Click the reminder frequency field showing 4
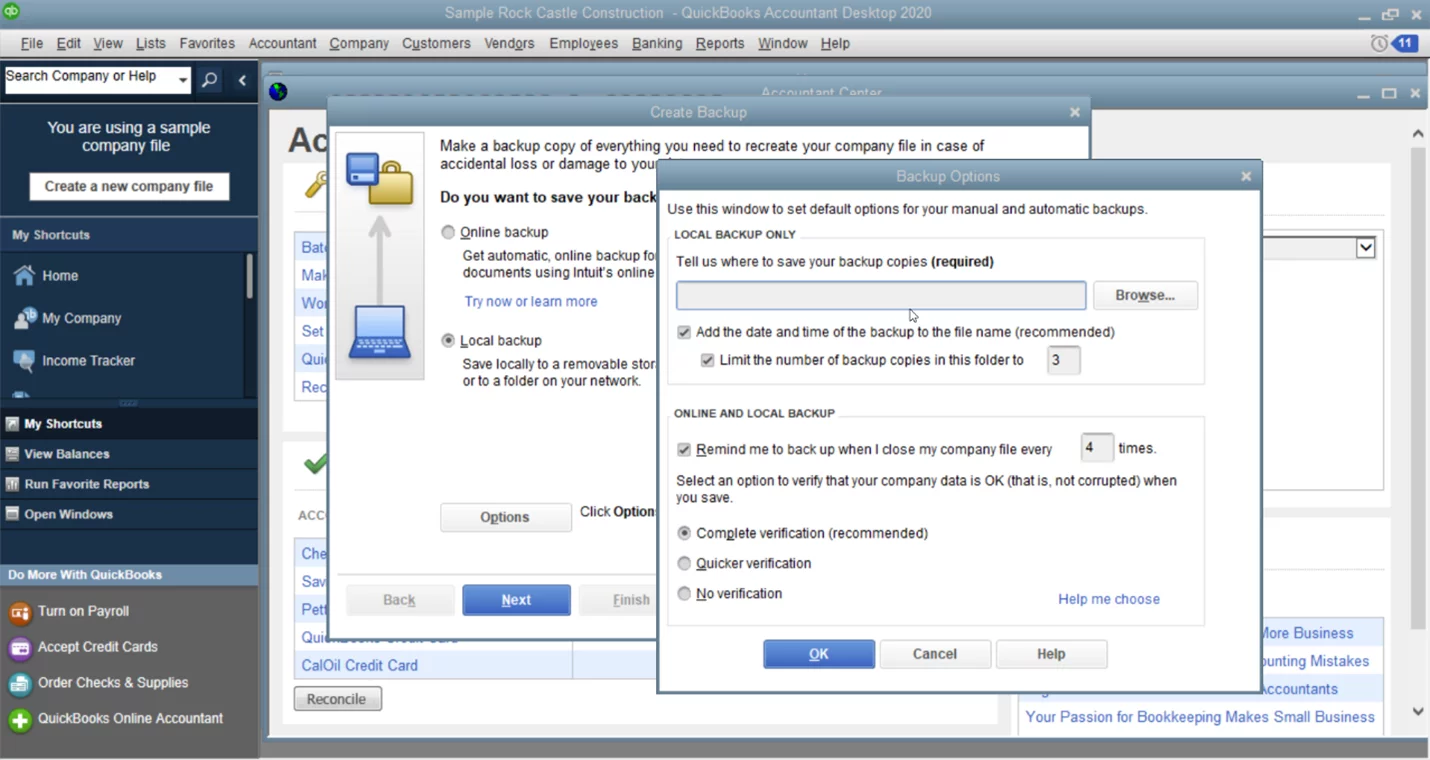This screenshot has height=760, width=1430. (x=1097, y=448)
